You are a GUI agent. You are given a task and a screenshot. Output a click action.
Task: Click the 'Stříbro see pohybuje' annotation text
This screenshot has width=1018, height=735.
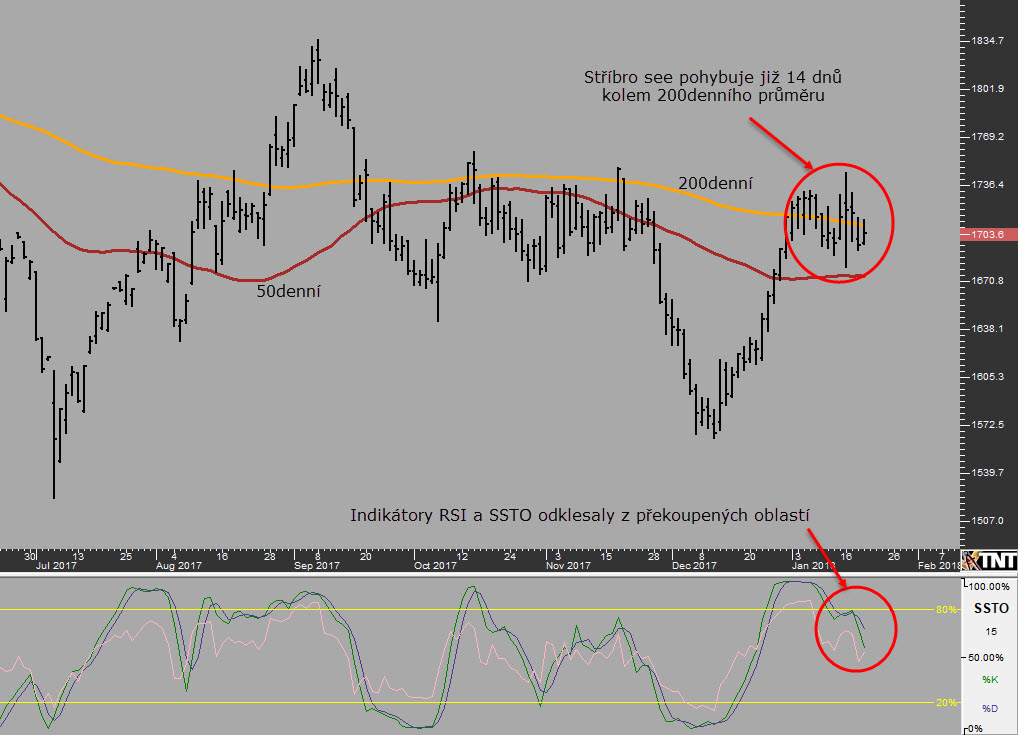click(712, 86)
